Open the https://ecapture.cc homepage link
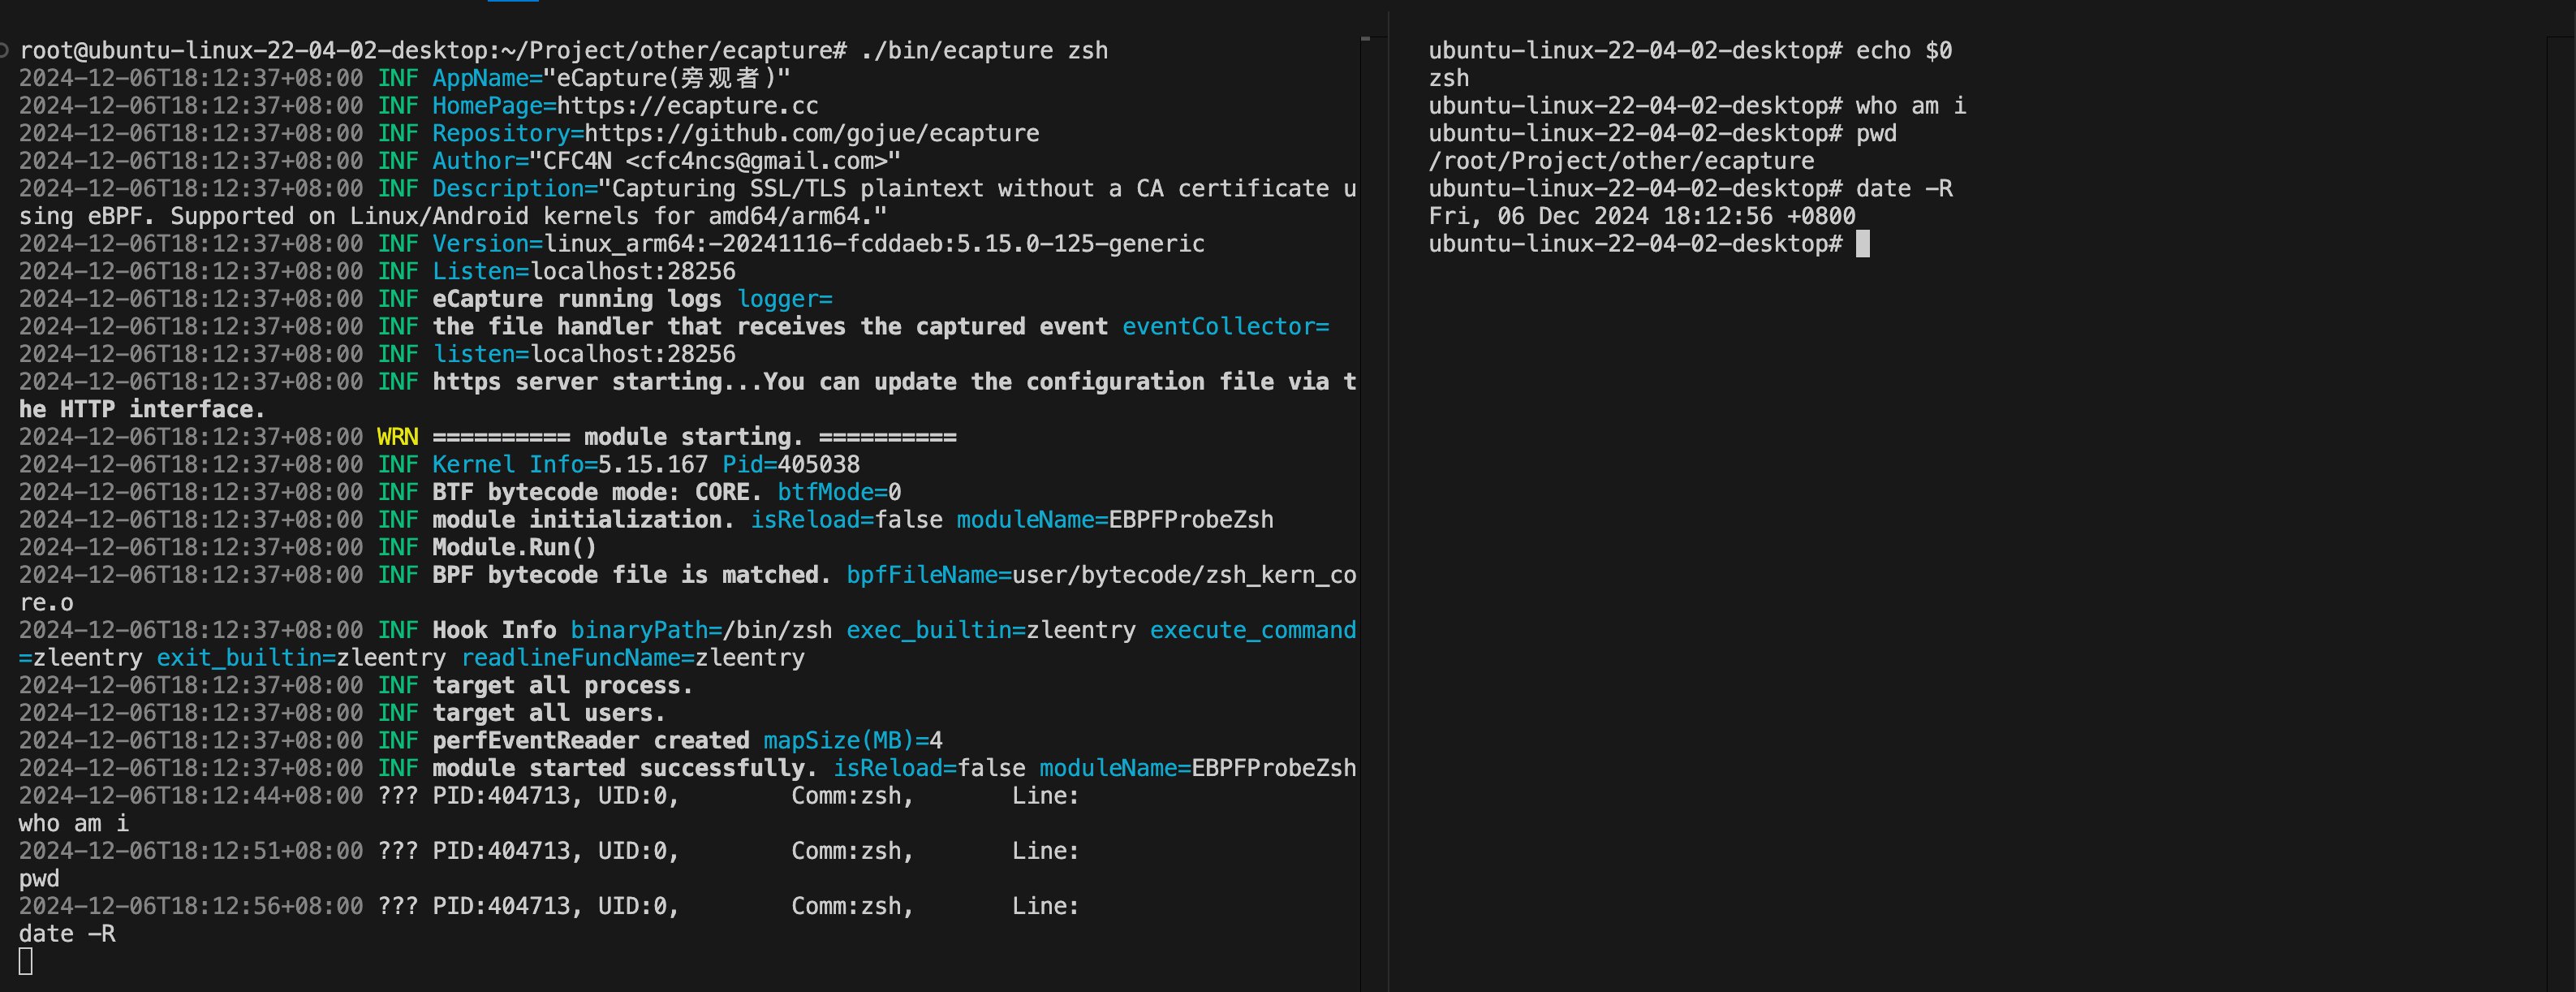The width and height of the screenshot is (2576, 992). click(687, 106)
